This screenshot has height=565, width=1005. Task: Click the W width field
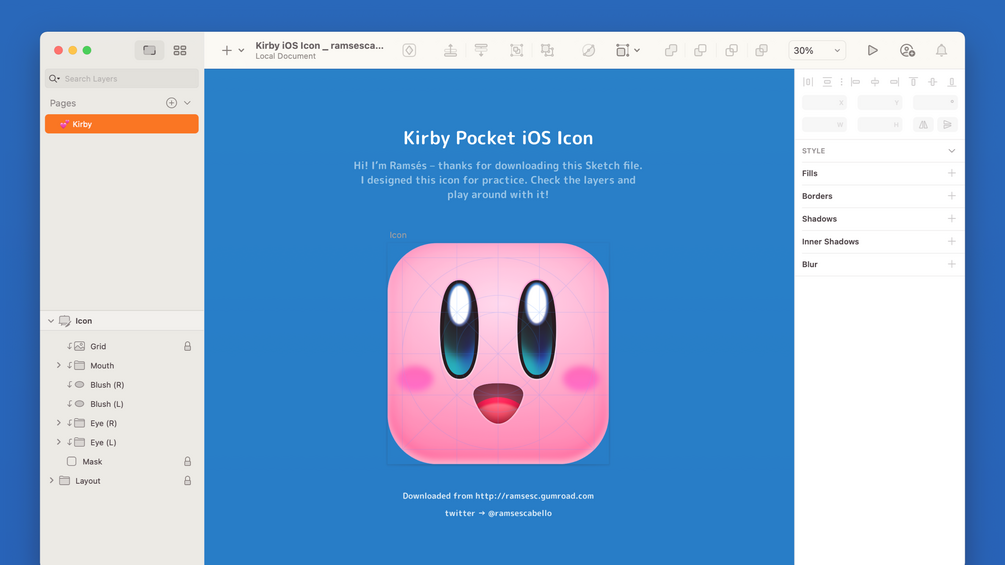click(x=824, y=124)
